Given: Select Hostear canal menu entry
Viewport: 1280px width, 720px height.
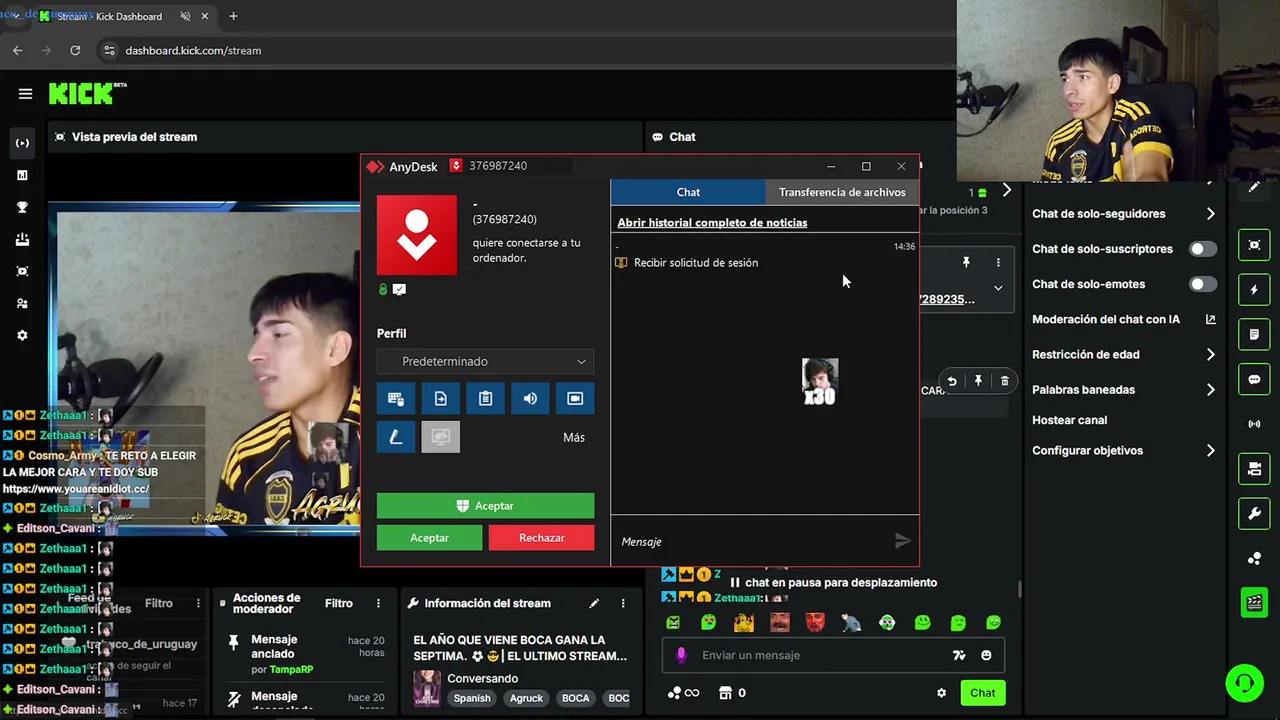Looking at the screenshot, I should pyautogui.click(x=1069, y=420).
